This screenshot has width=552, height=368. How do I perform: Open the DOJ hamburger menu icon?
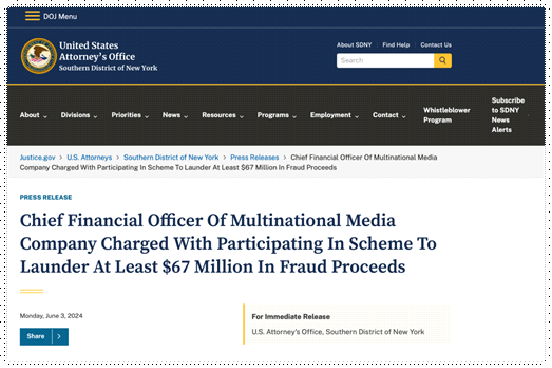tap(32, 16)
